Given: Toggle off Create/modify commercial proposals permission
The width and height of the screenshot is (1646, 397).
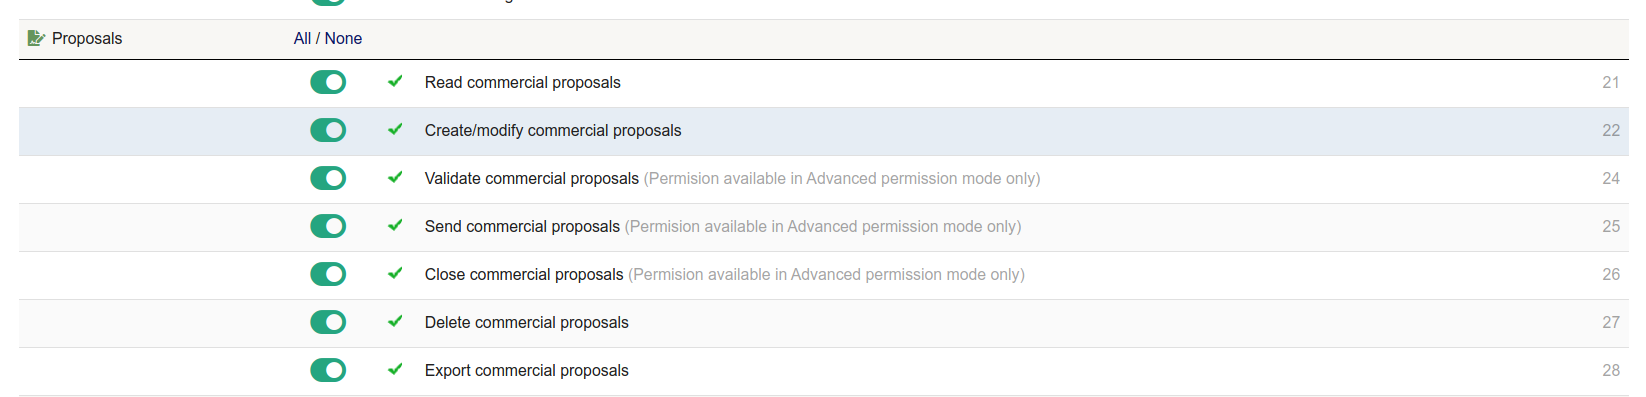Looking at the screenshot, I should [328, 130].
